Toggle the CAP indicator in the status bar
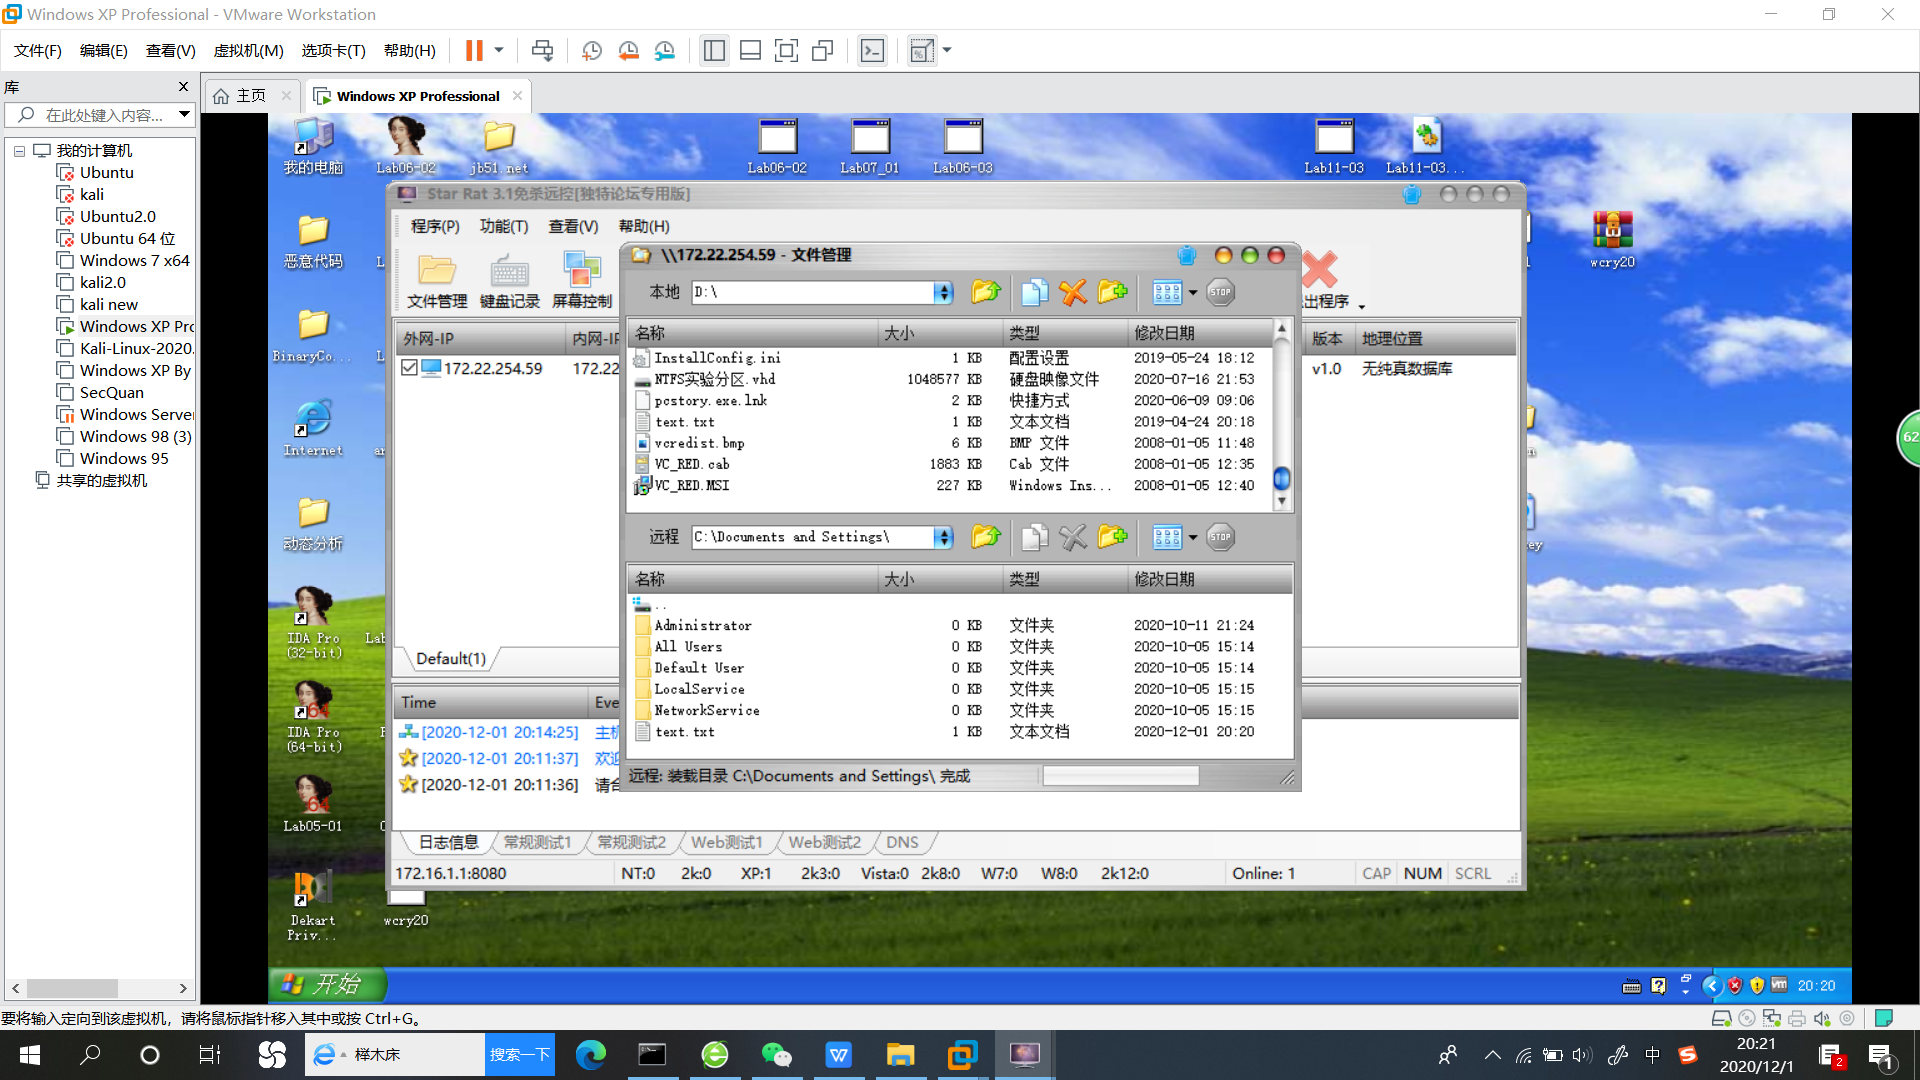Screen dimensions: 1920x1080 1376,873
